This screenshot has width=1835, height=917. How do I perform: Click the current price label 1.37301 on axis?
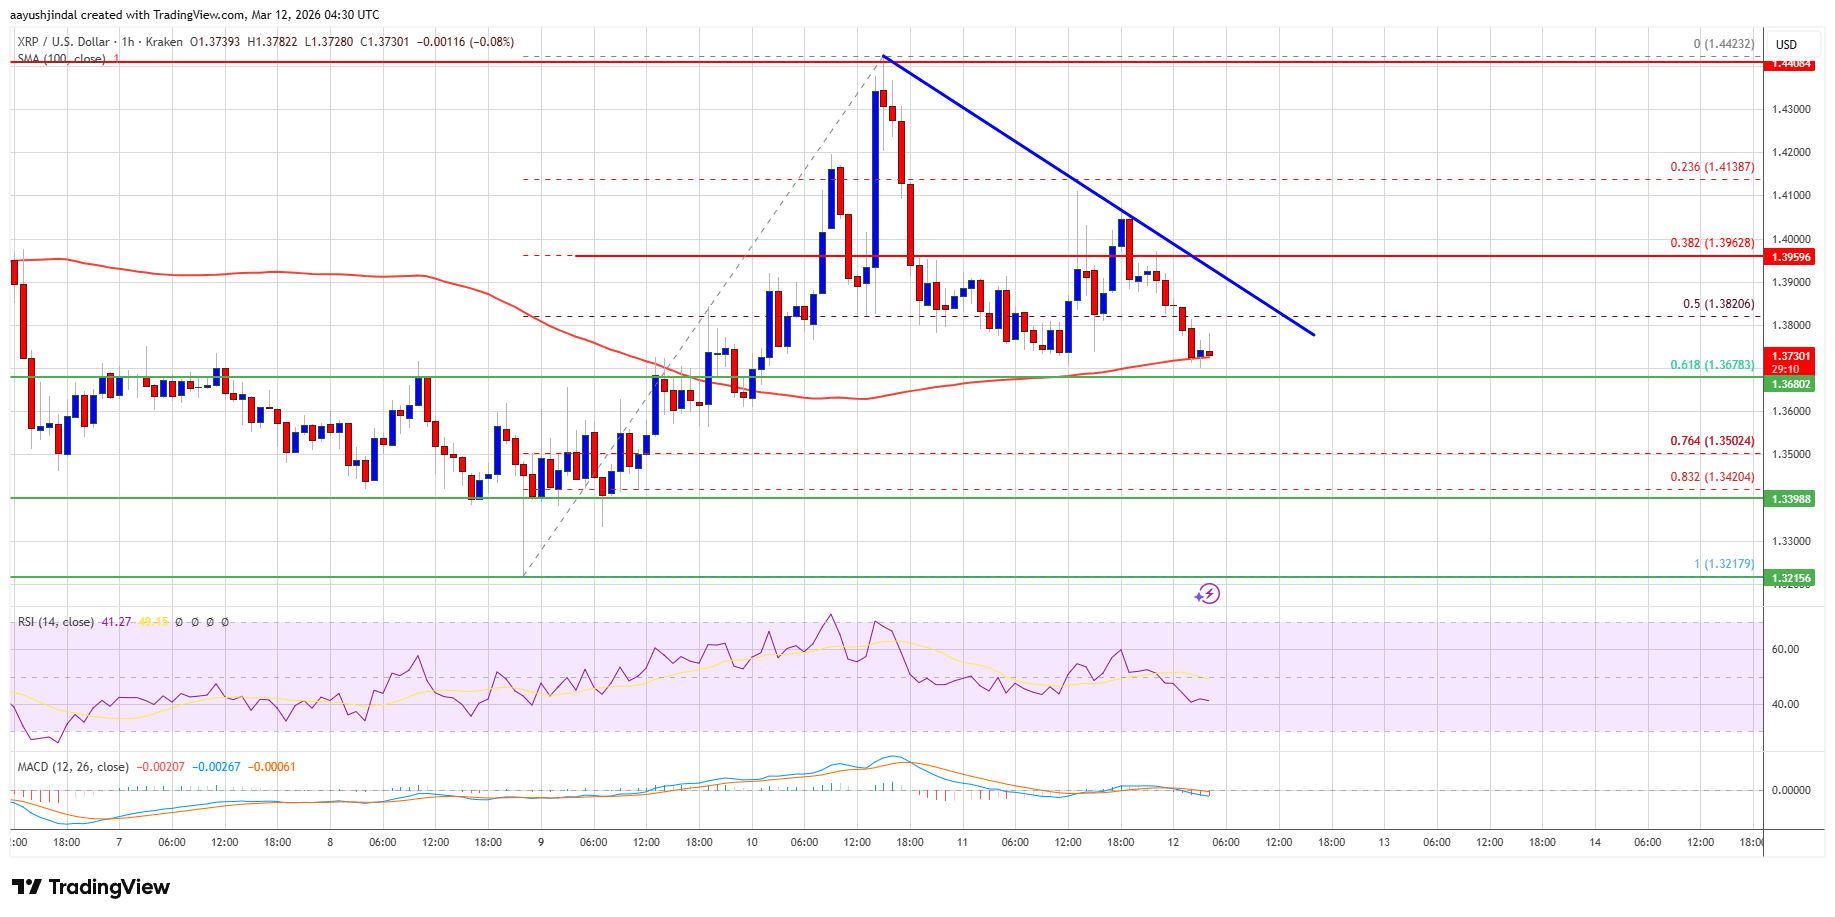click(x=1789, y=357)
